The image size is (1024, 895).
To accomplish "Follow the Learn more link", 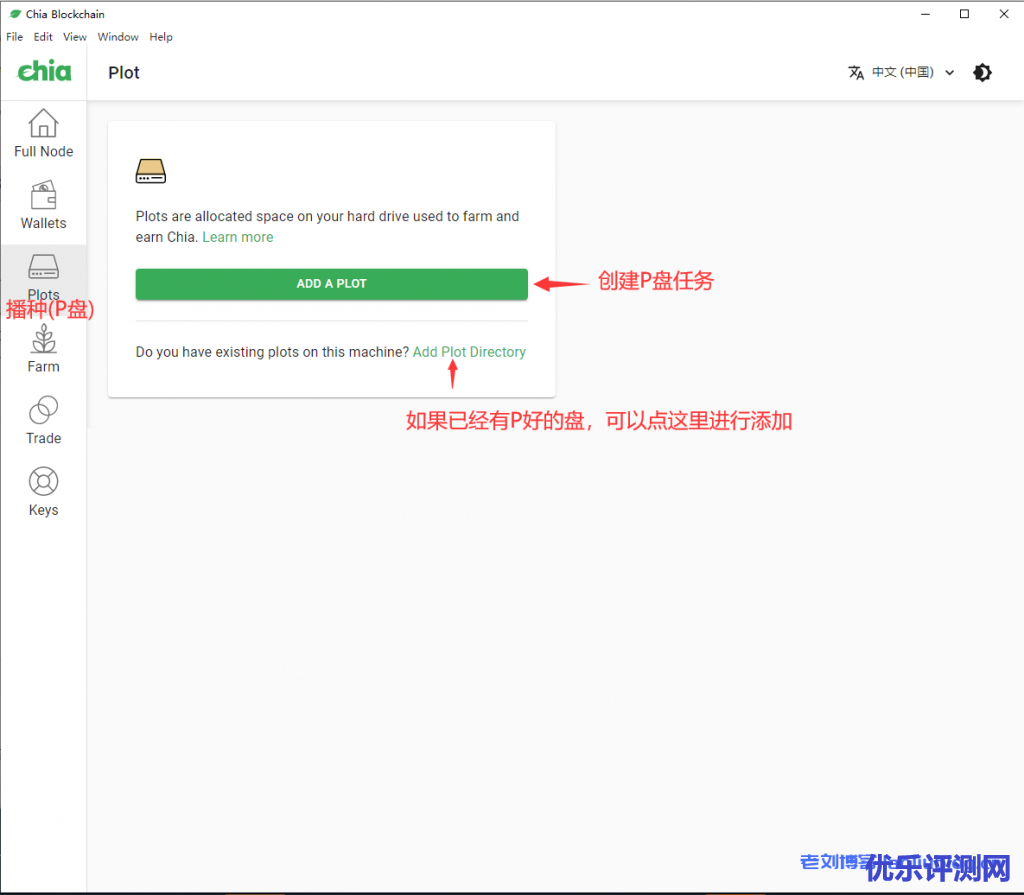I will [x=238, y=237].
